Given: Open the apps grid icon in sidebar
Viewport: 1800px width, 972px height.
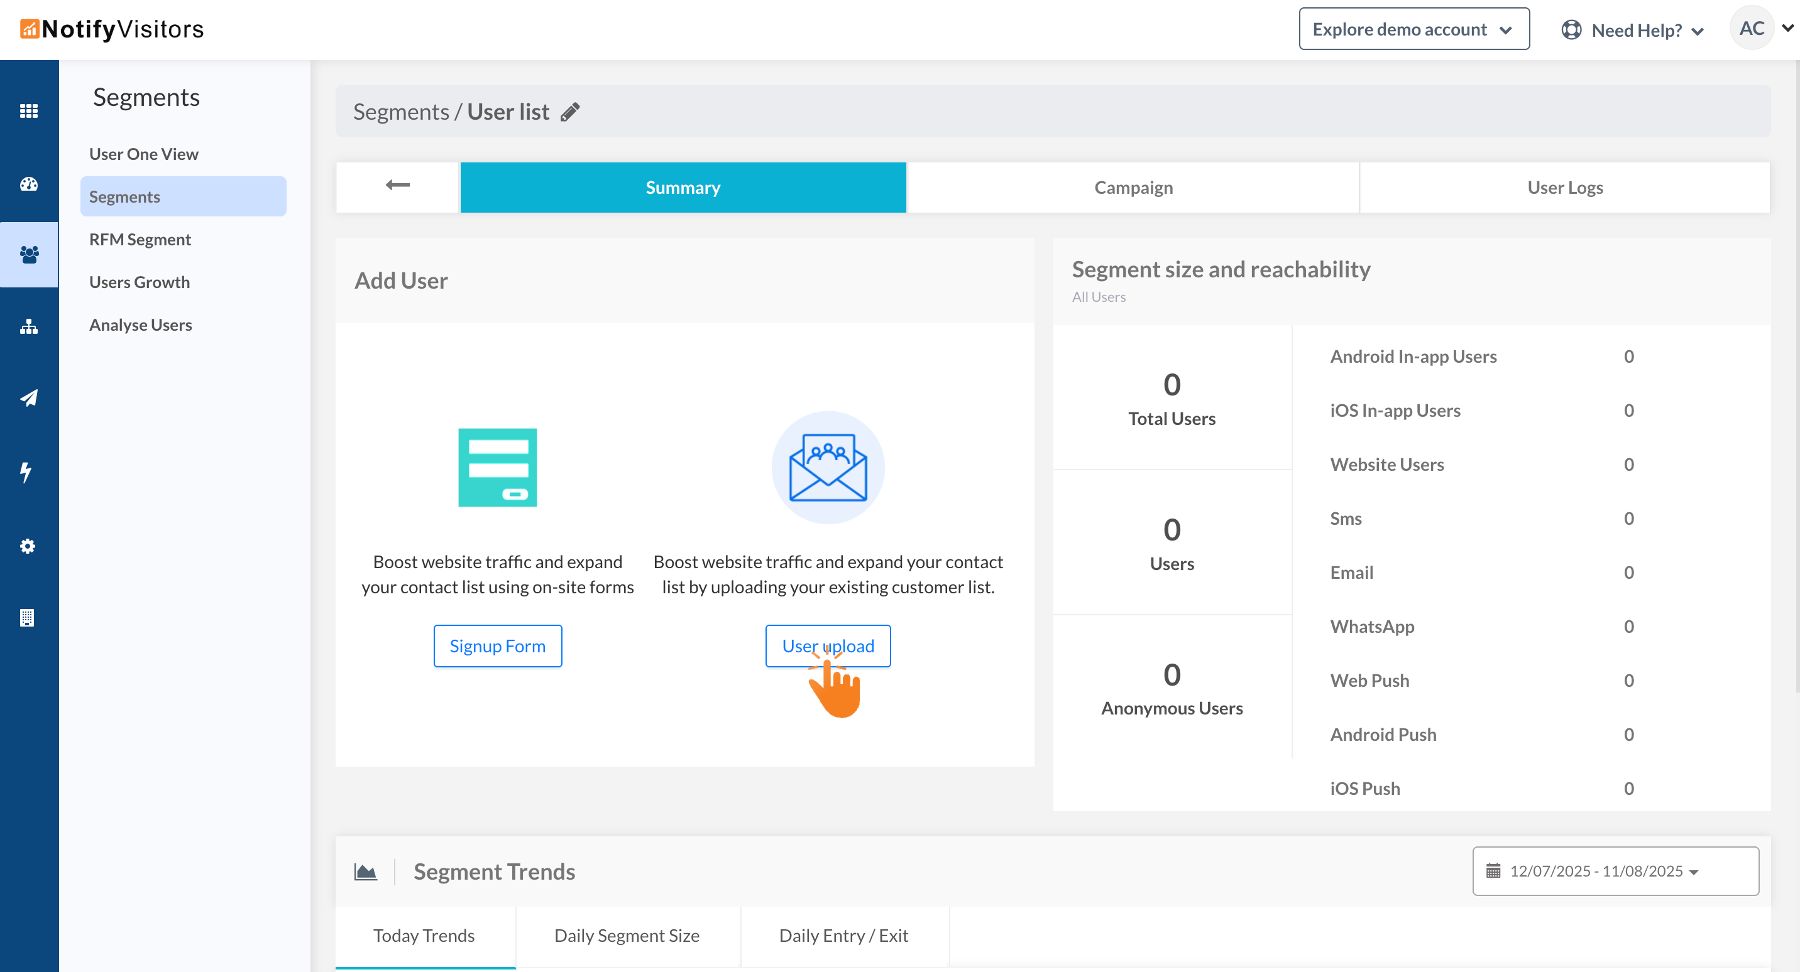Looking at the screenshot, I should 29,111.
